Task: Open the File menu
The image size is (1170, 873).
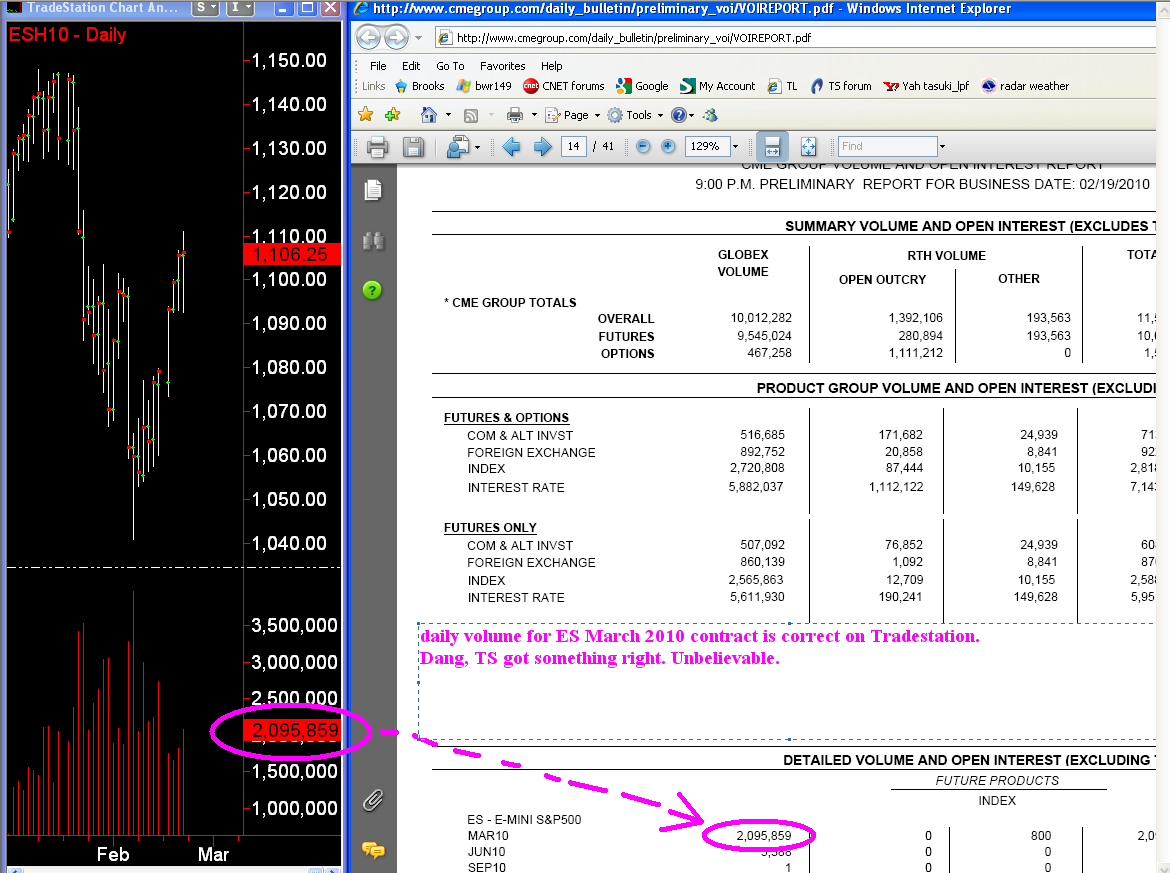Action: (378, 66)
